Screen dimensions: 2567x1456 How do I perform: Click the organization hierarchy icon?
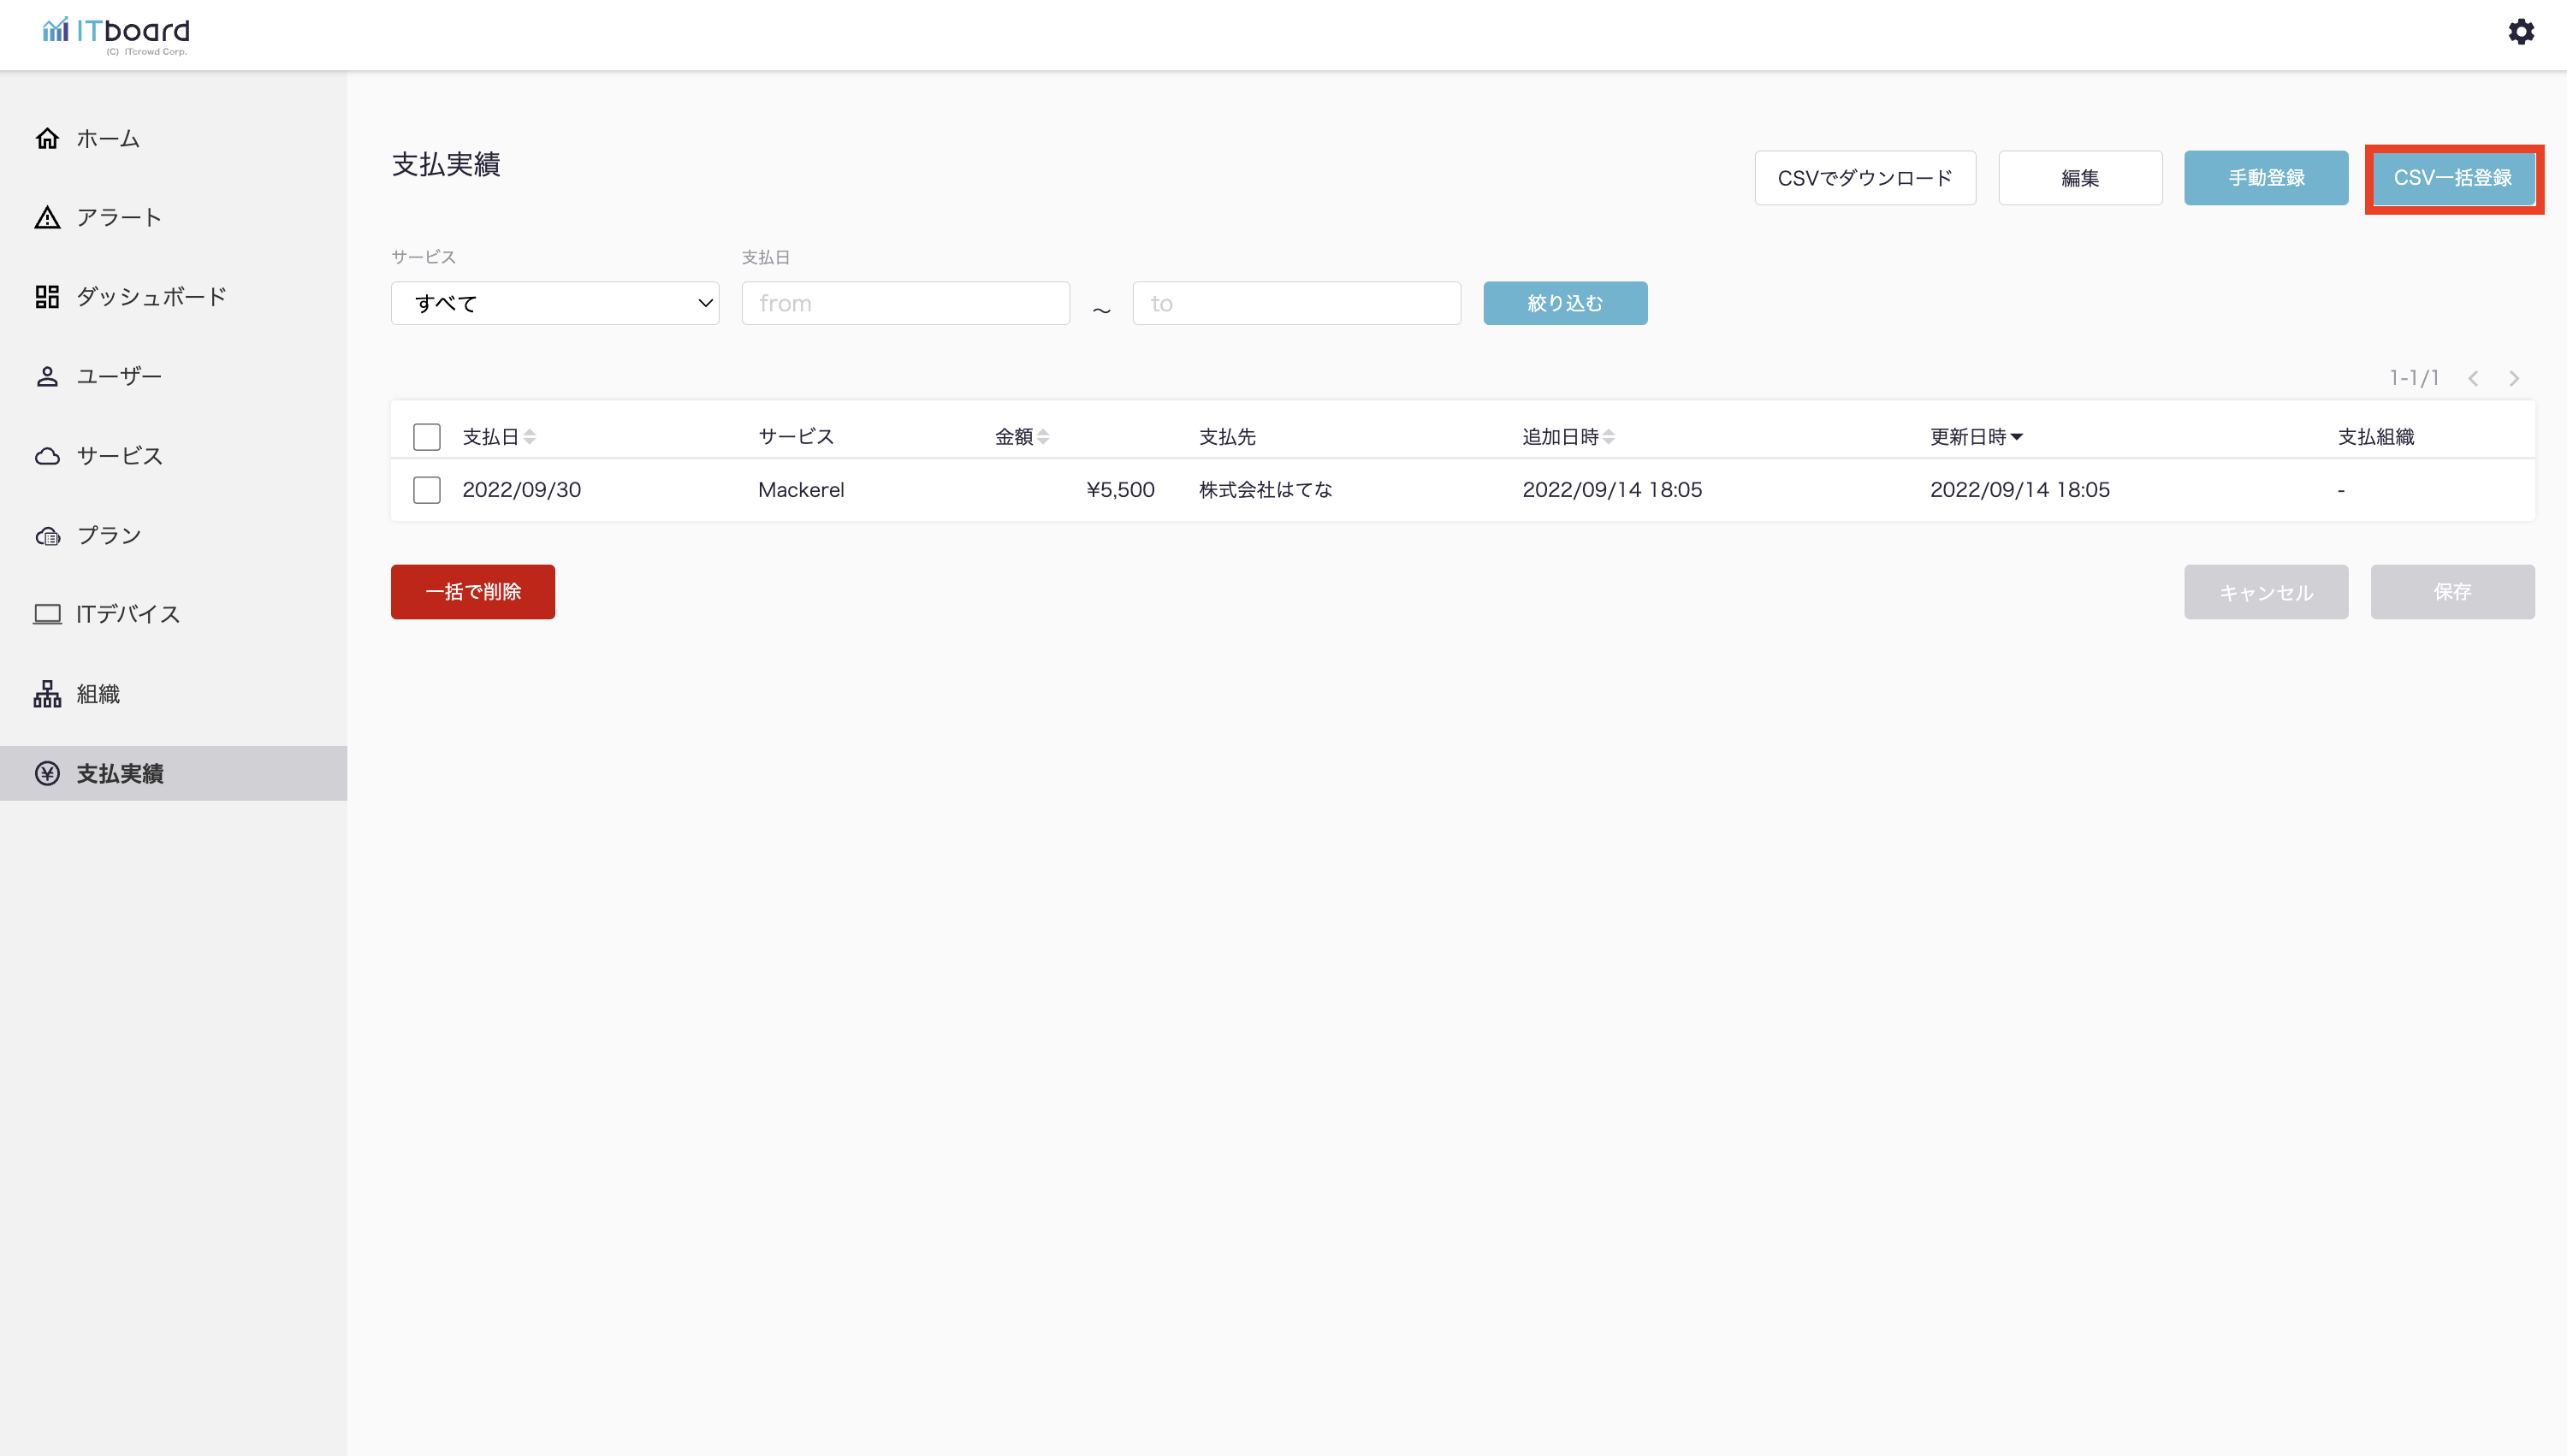(47, 694)
